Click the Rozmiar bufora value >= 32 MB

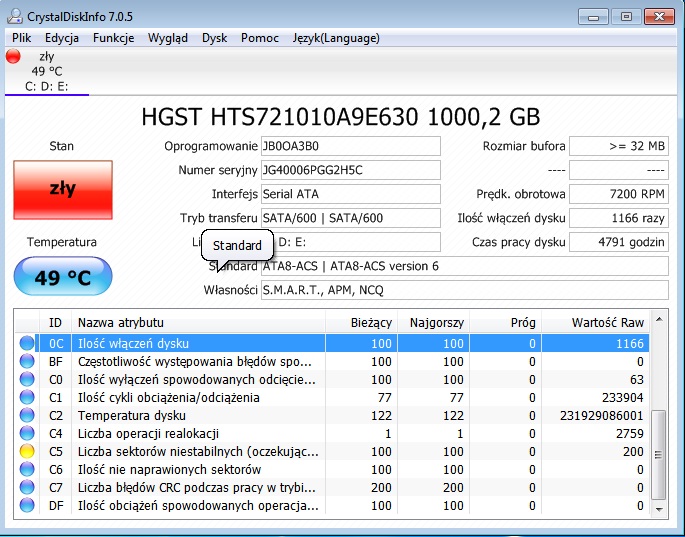point(619,146)
